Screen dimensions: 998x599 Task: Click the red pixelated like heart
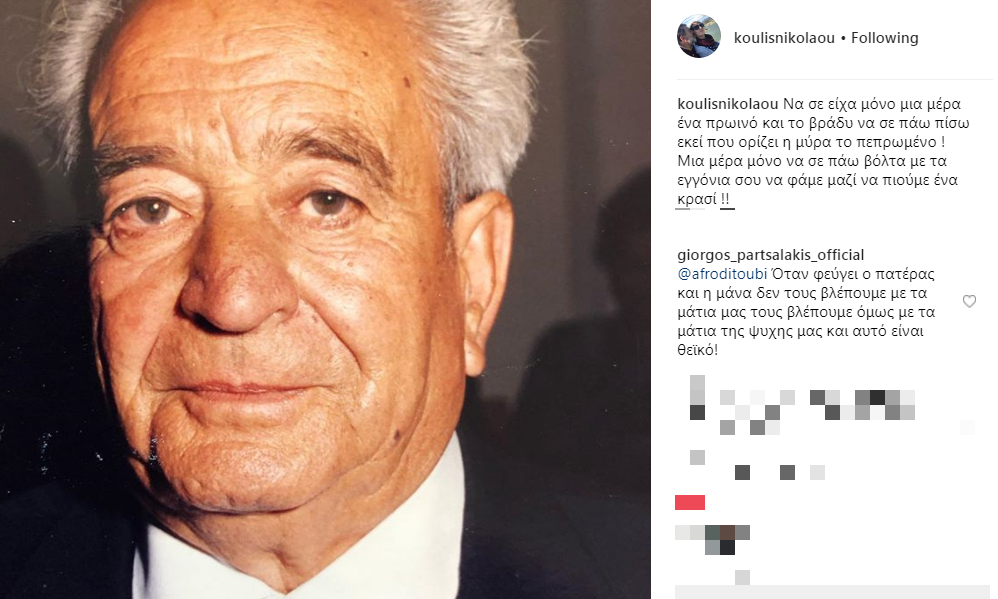coord(690,502)
